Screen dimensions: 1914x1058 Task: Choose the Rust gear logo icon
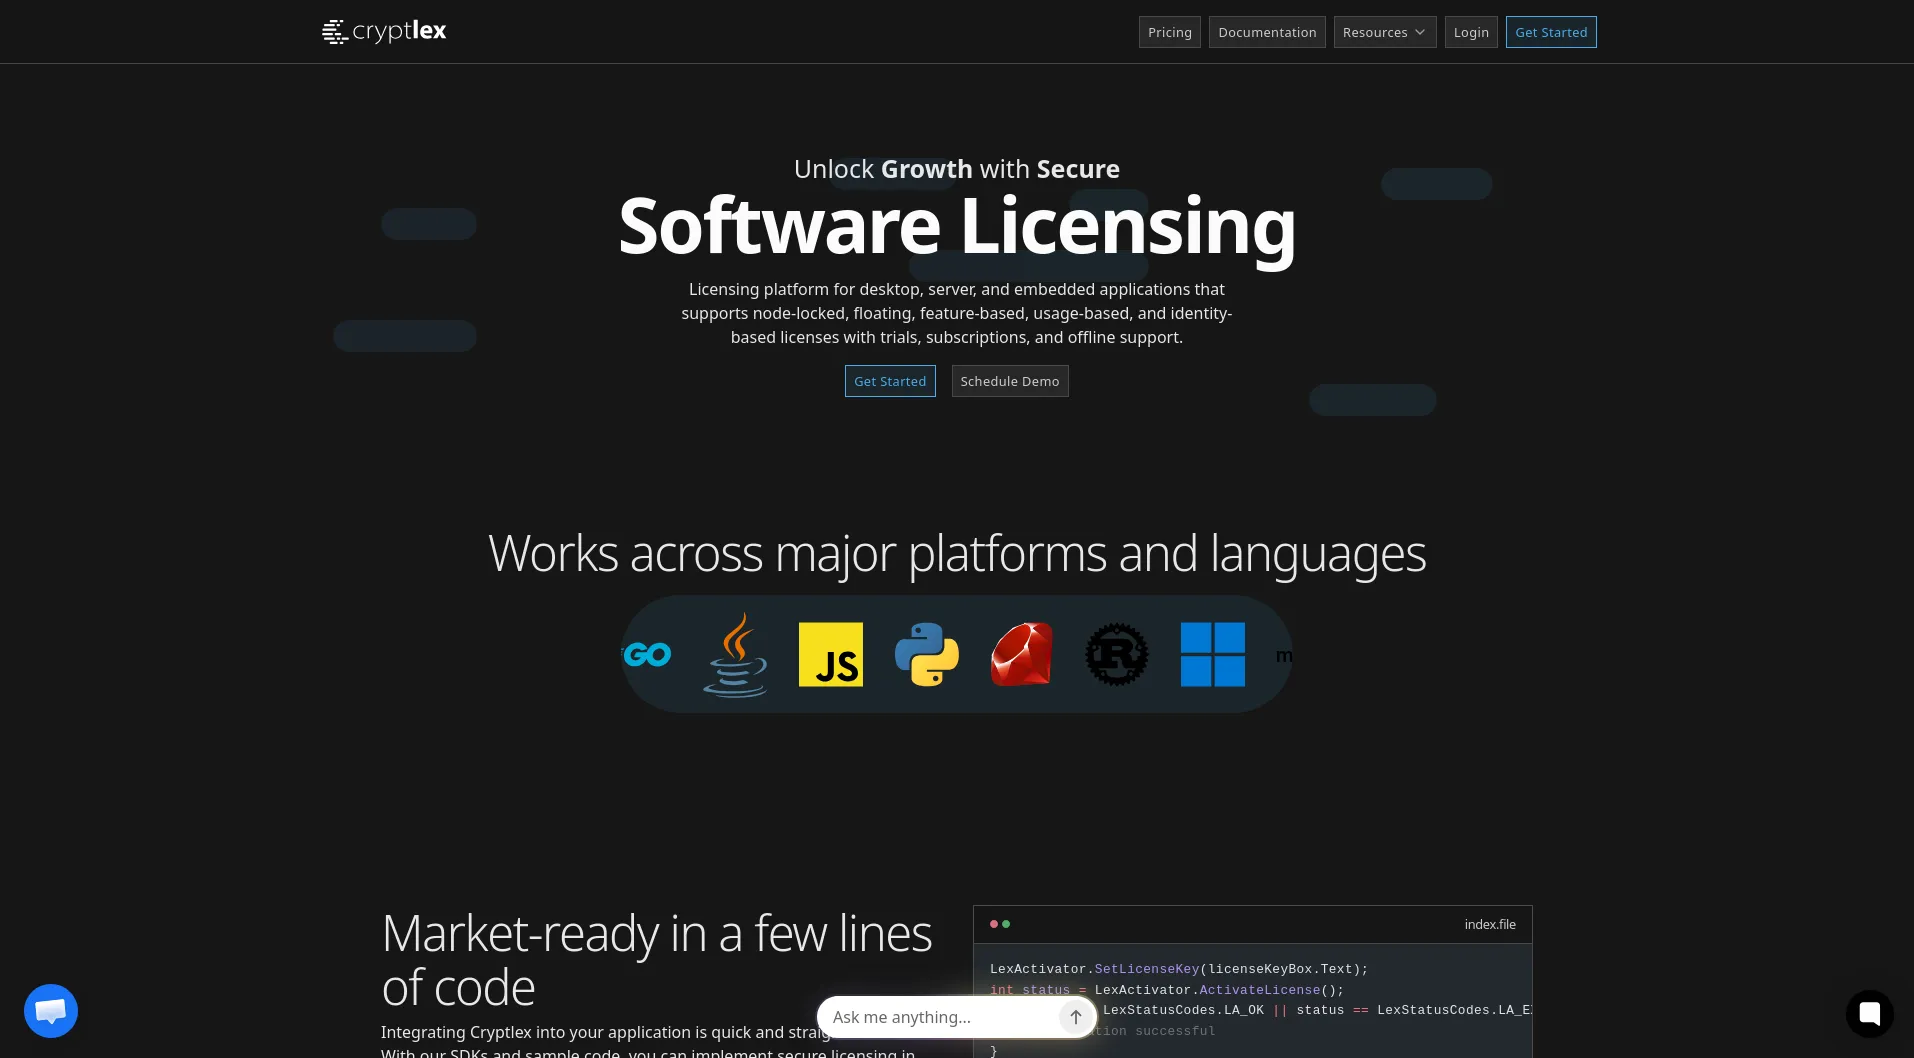tap(1117, 655)
